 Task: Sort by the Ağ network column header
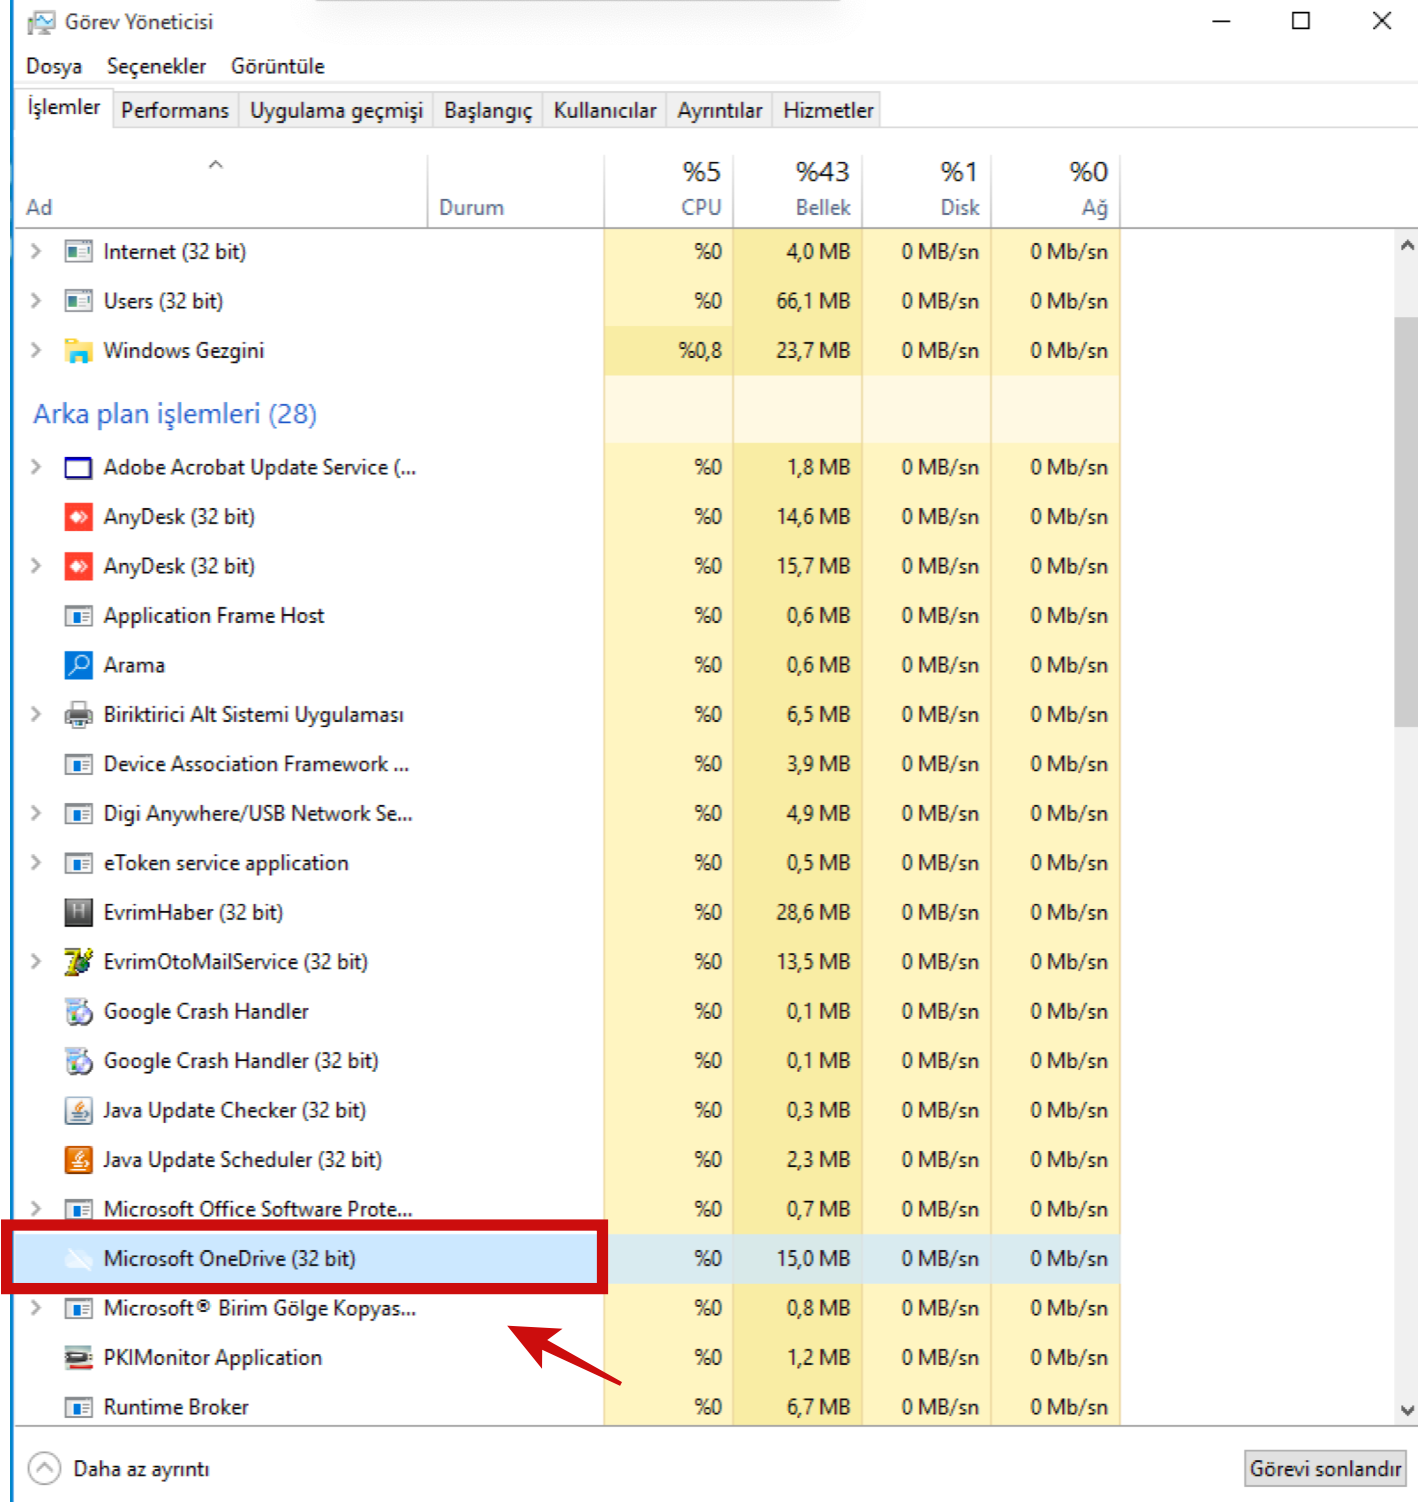tap(1056, 190)
